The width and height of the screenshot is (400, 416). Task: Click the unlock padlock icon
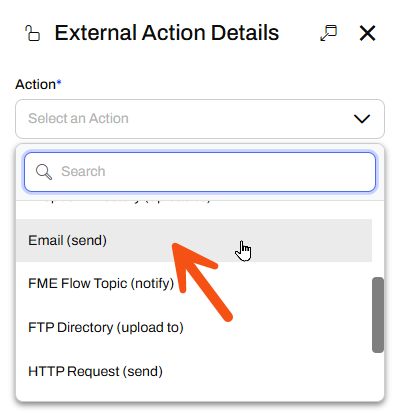coord(32,33)
